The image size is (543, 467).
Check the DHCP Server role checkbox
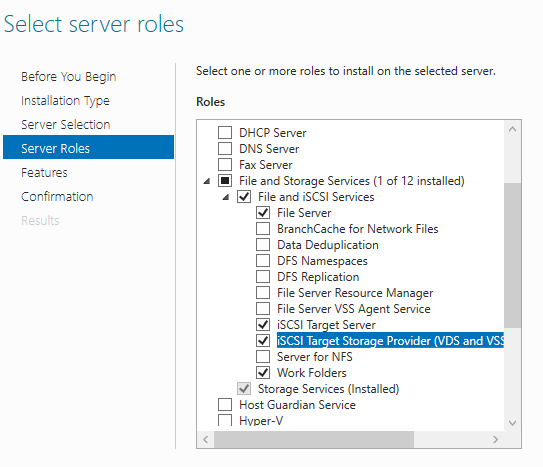point(225,133)
